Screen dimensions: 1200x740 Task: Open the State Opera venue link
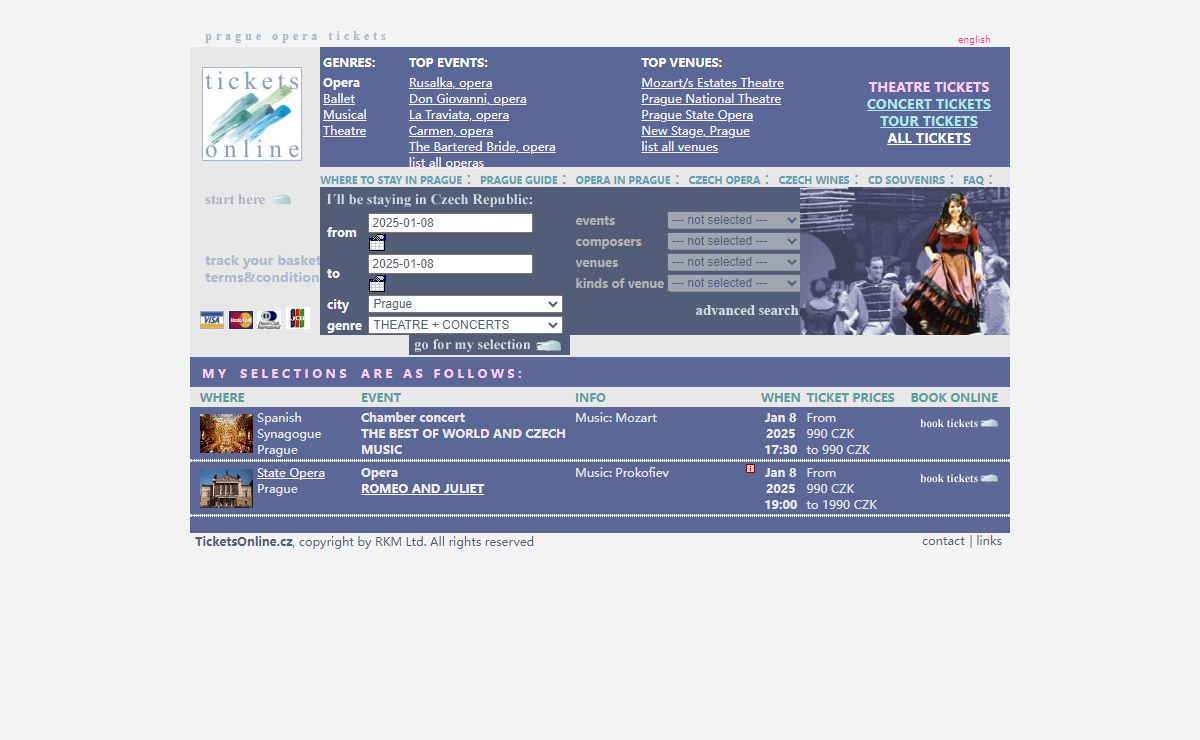click(291, 473)
